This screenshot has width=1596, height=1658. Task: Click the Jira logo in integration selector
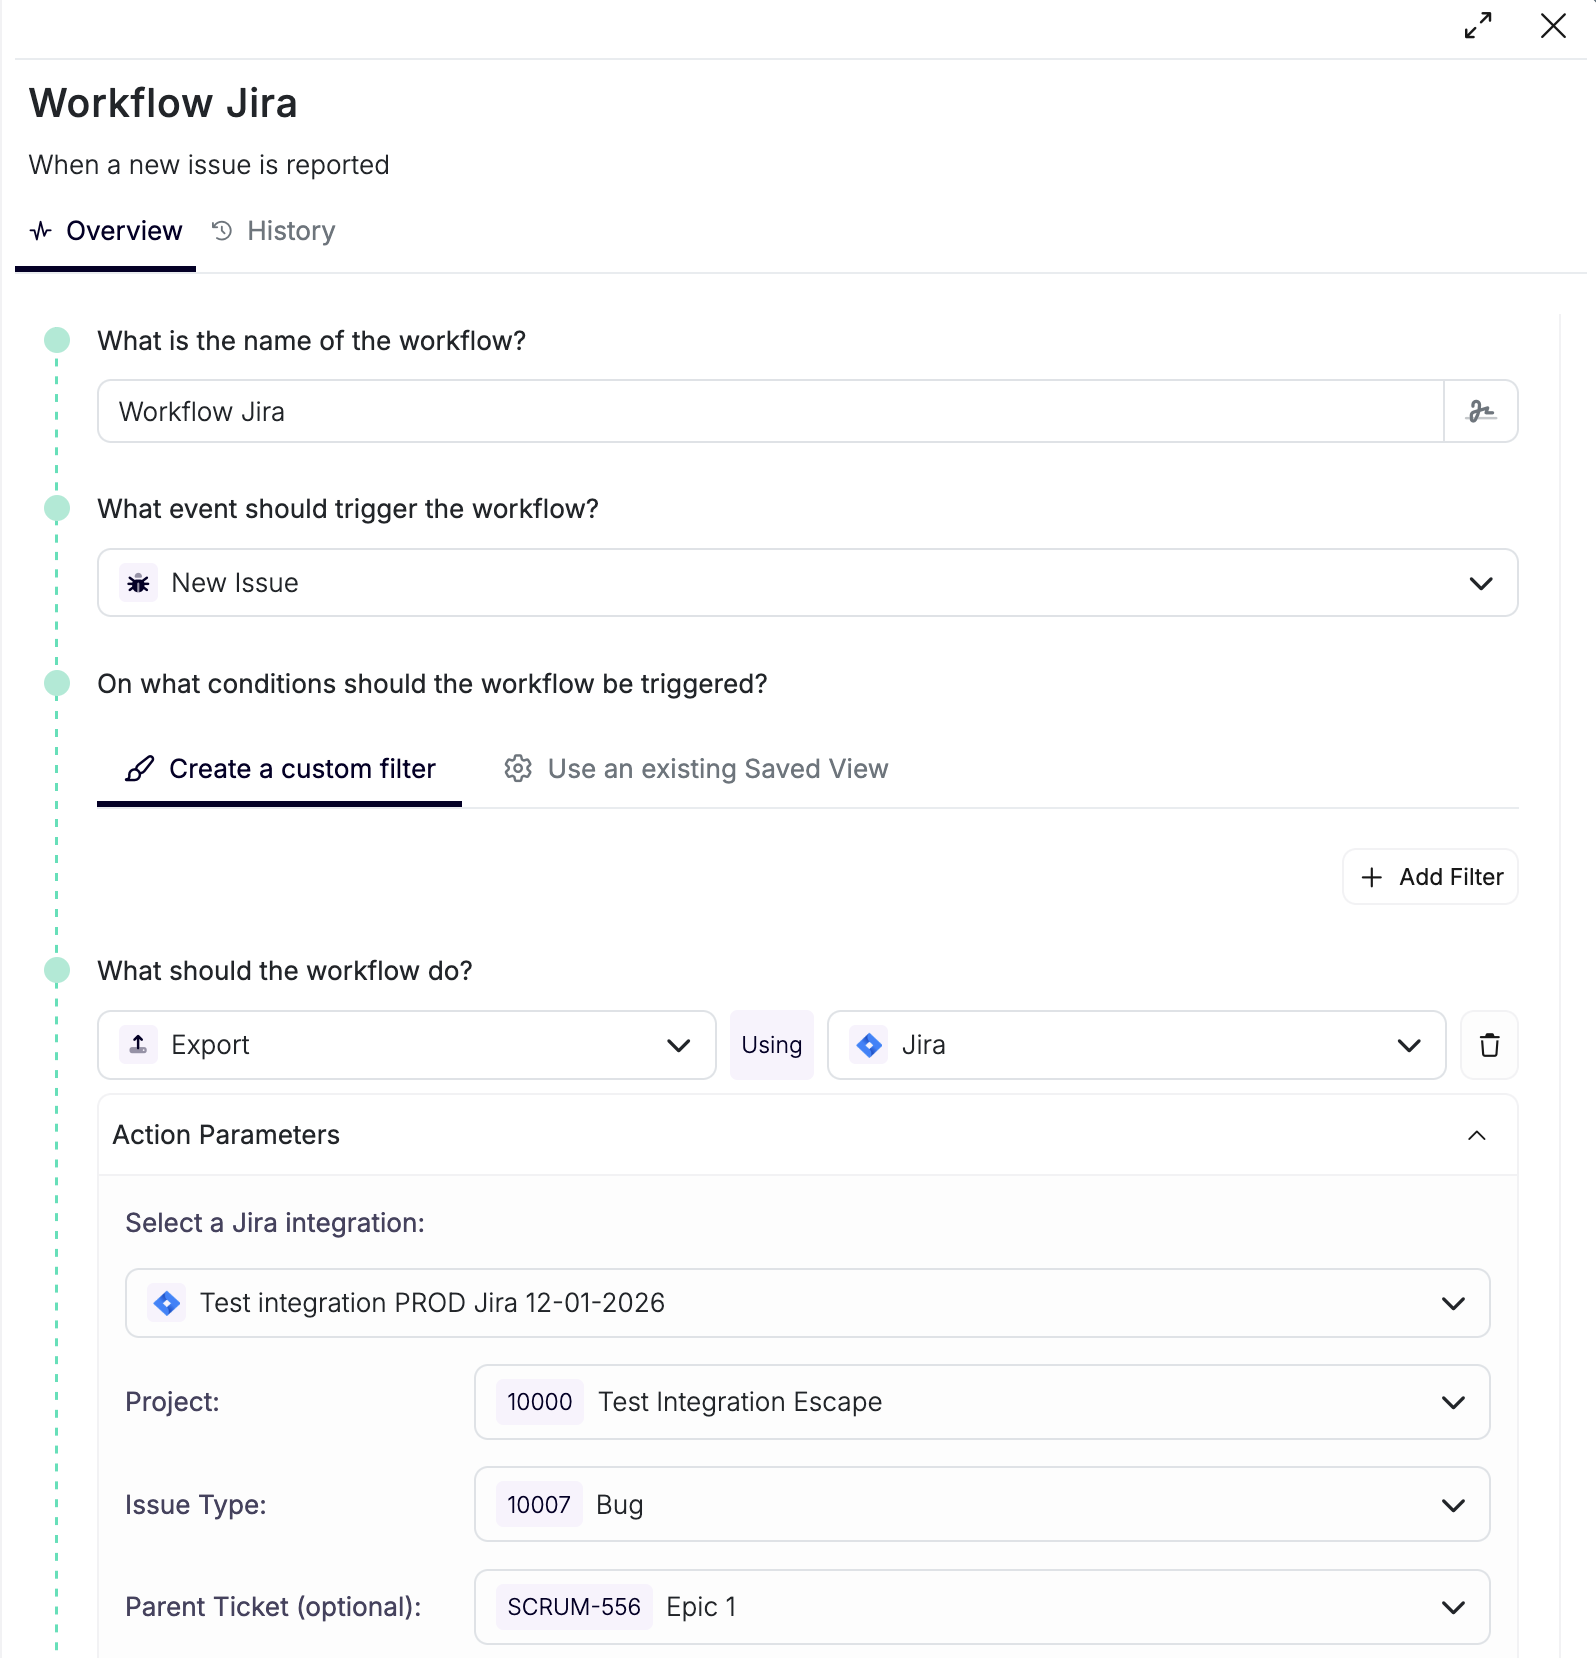[167, 1303]
